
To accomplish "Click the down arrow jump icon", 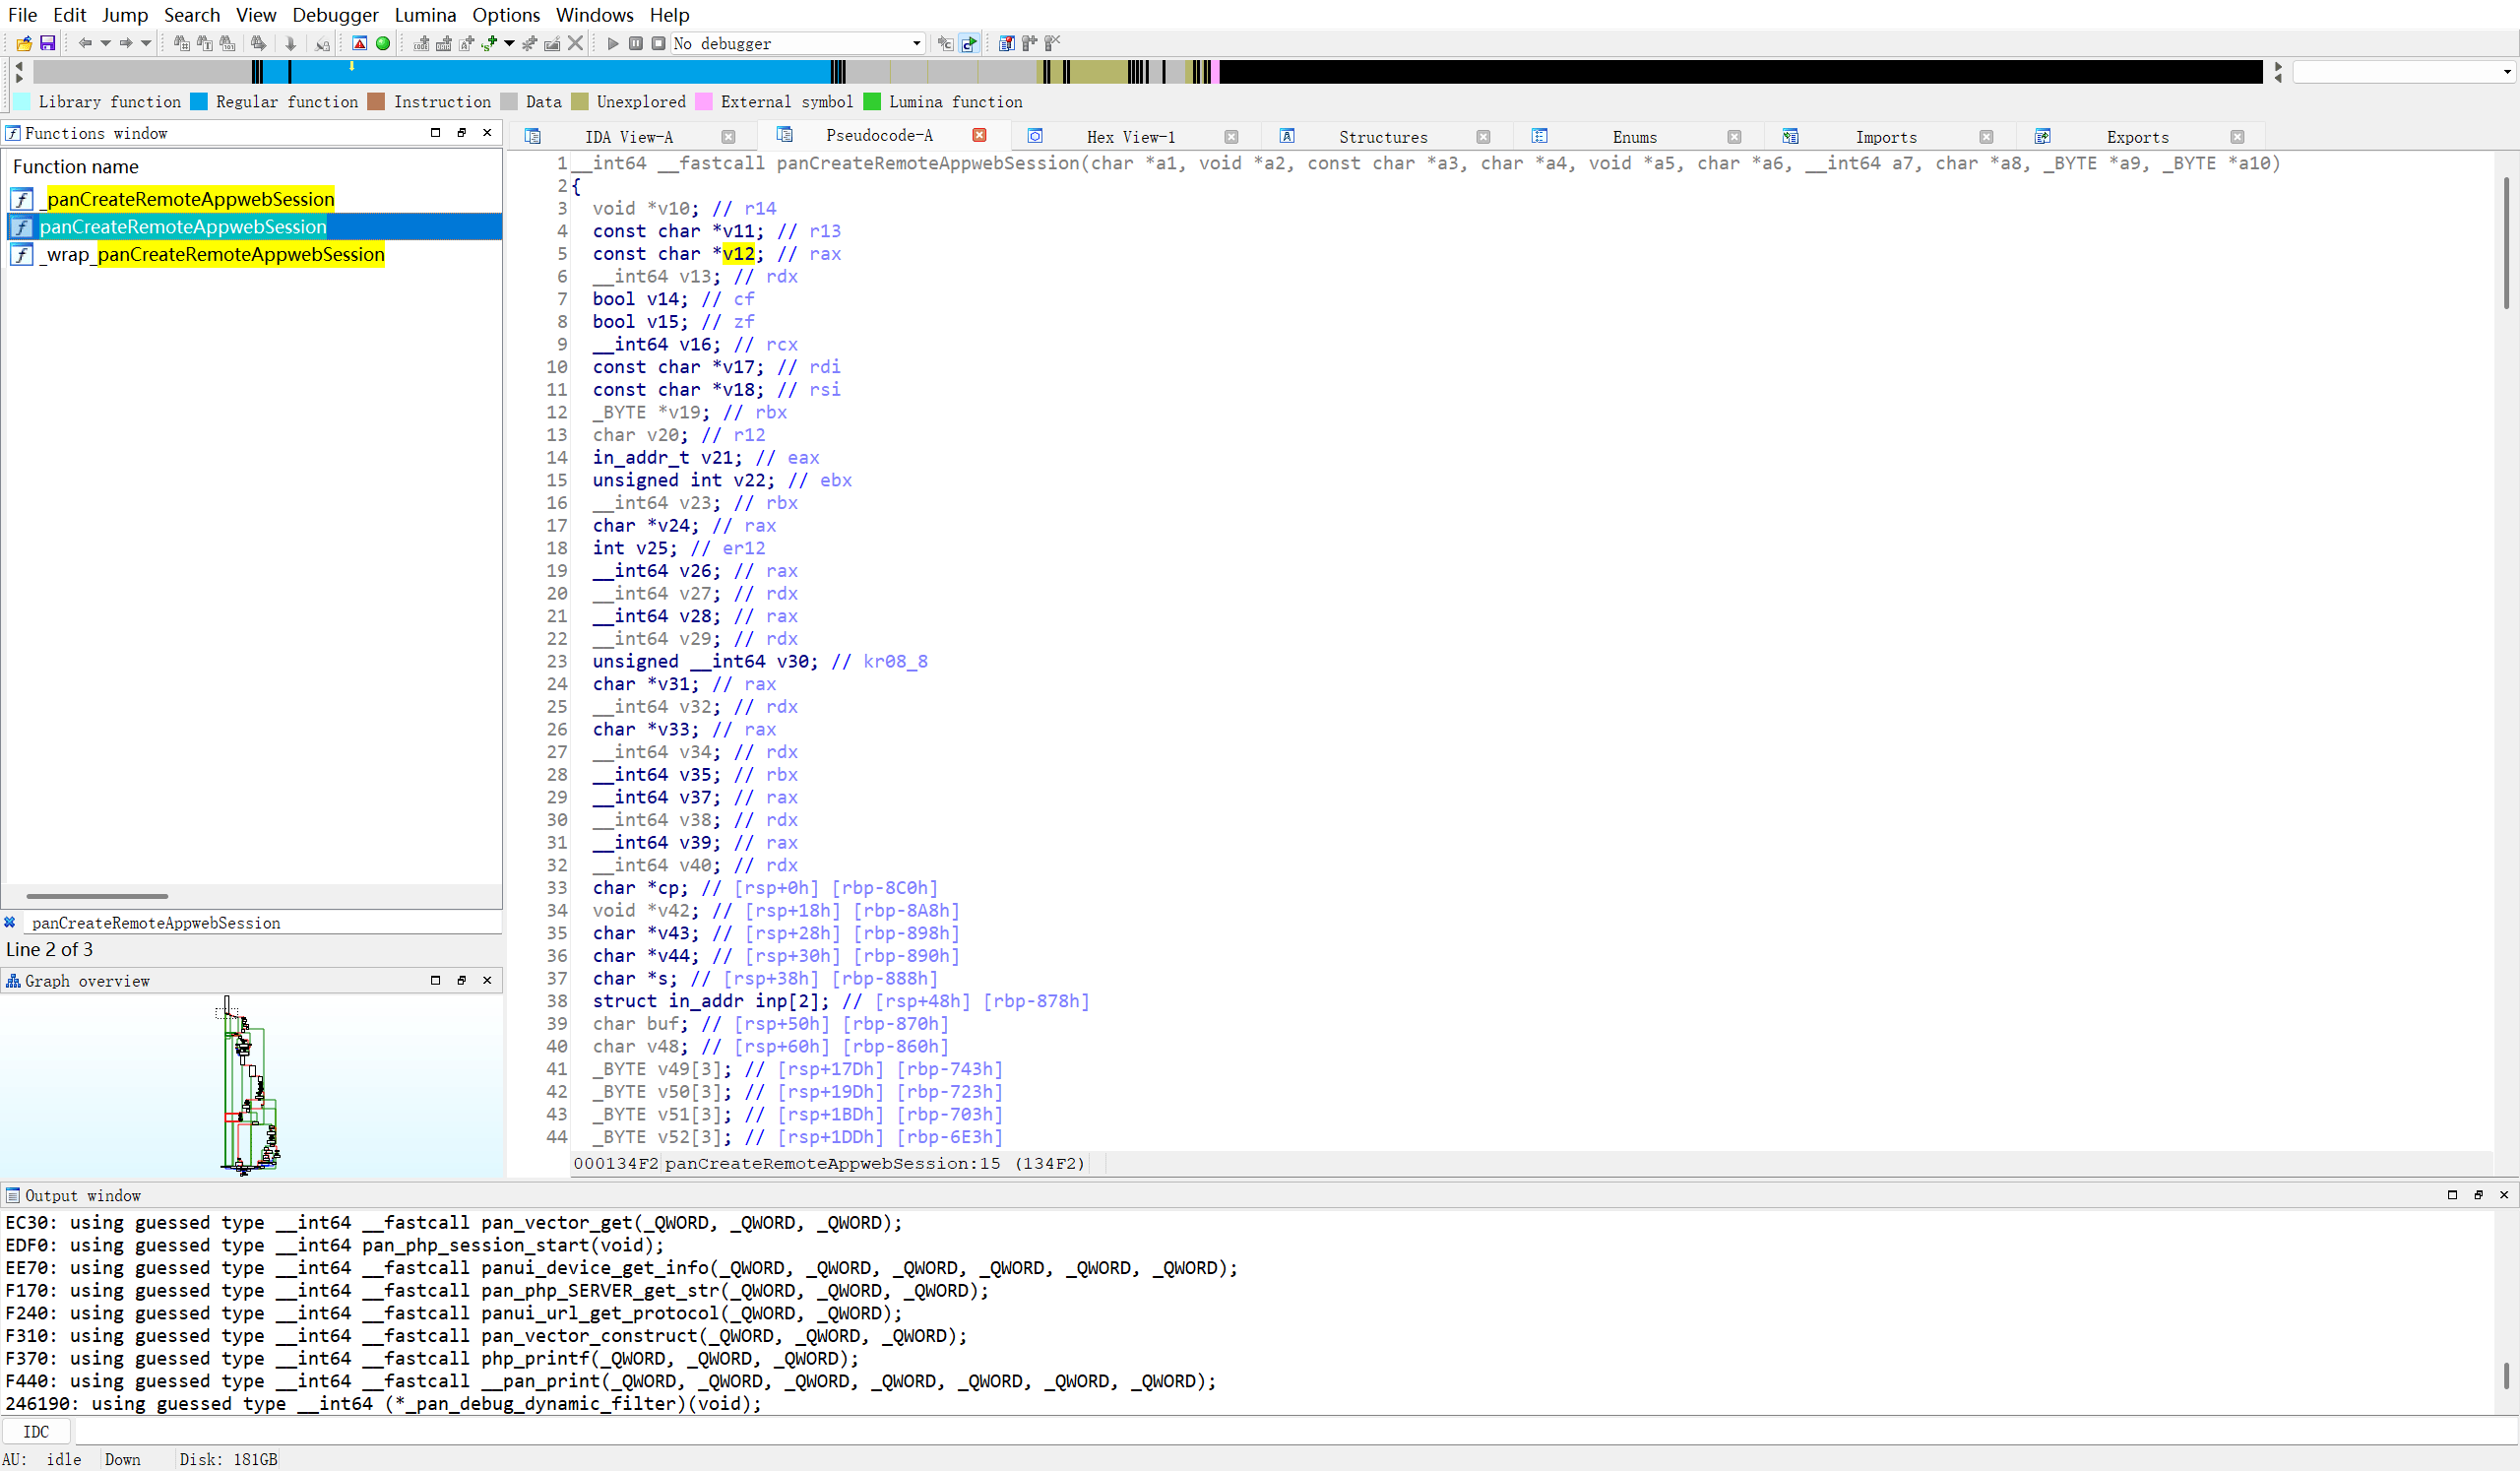I will [x=291, y=43].
